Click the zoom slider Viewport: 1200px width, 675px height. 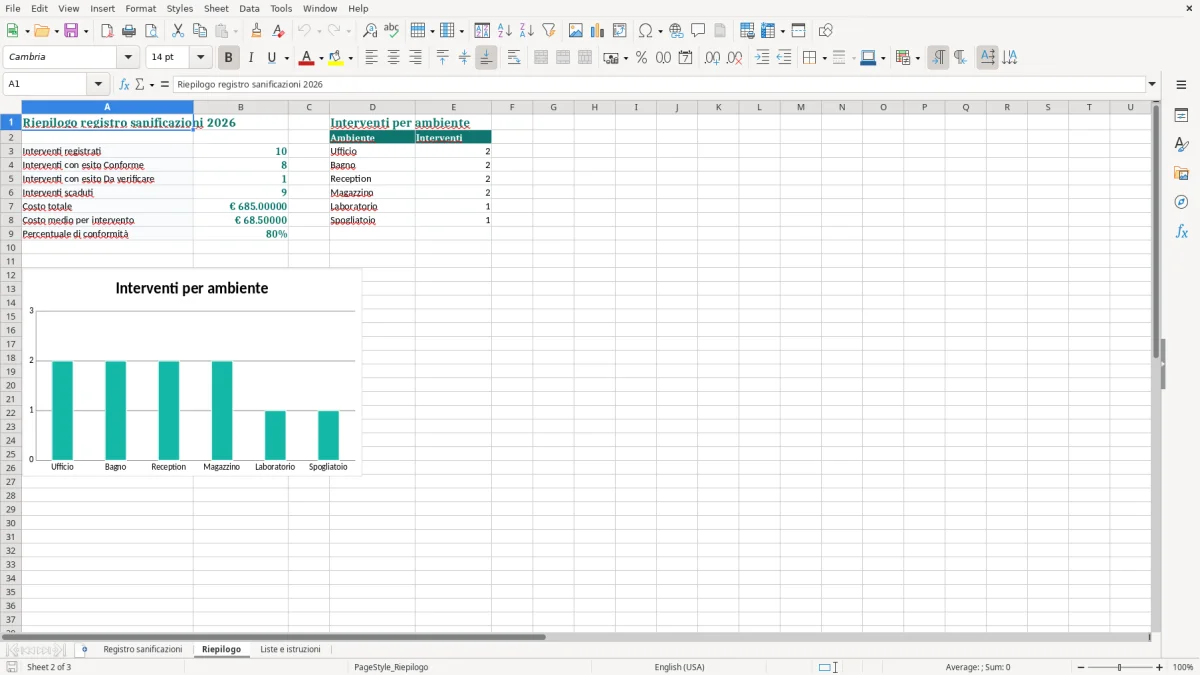pyautogui.click(x=1120, y=667)
